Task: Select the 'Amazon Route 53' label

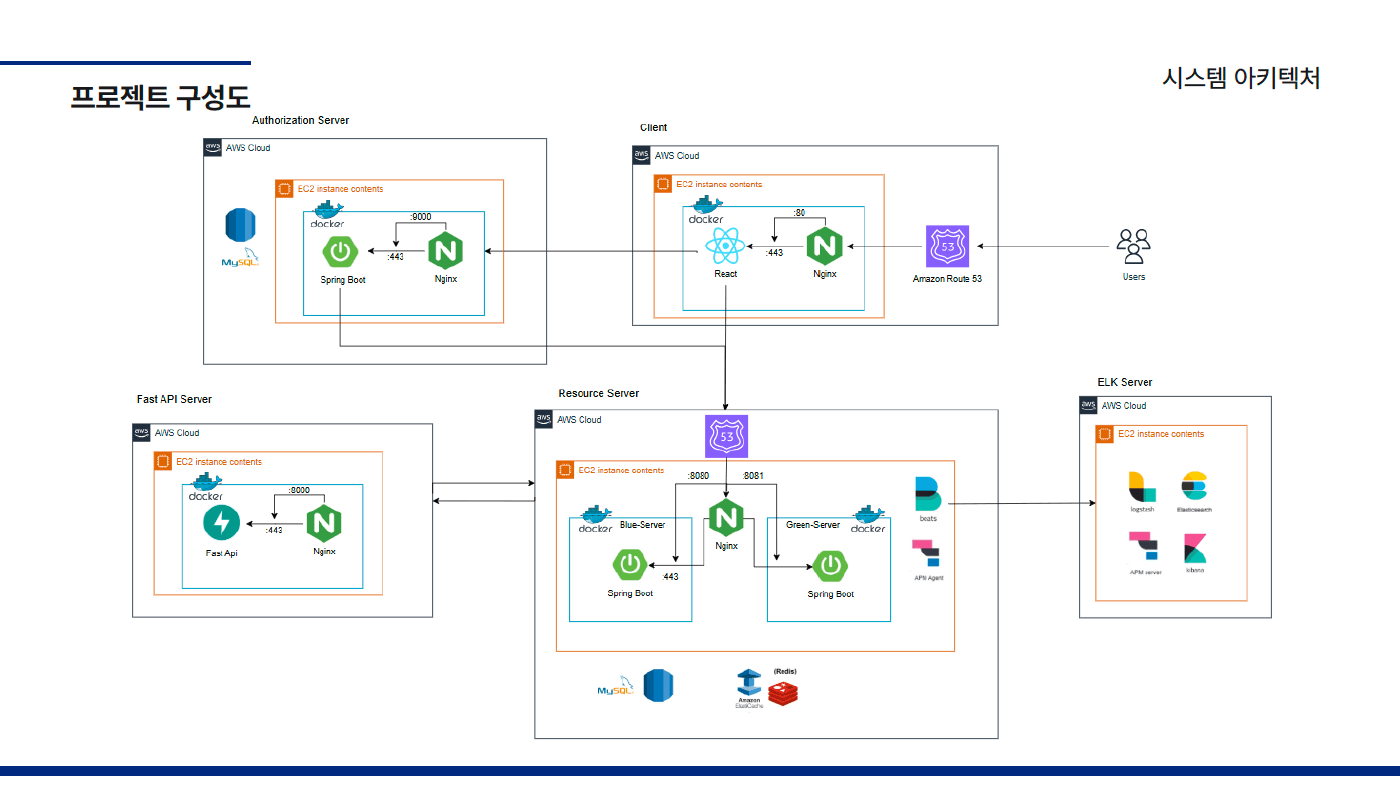Action: (947, 278)
